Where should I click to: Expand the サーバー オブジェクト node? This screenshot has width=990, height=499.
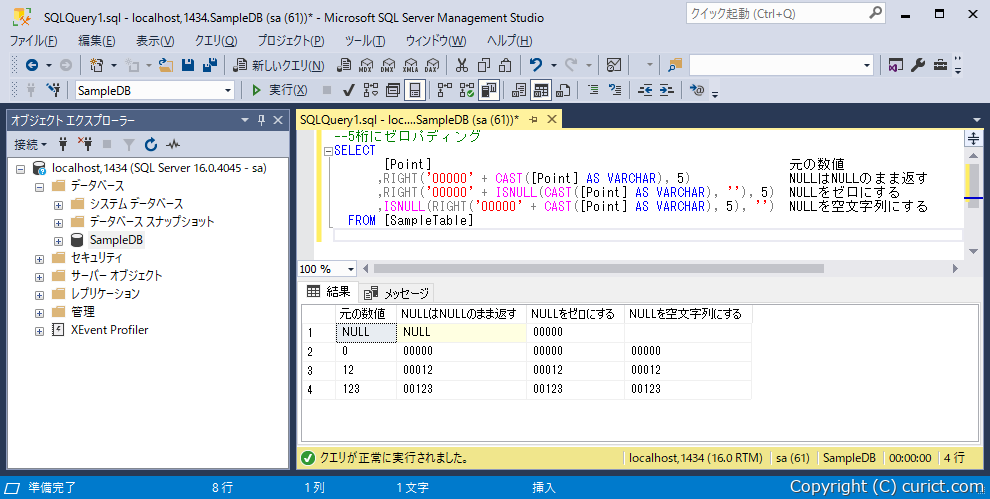pos(39,277)
